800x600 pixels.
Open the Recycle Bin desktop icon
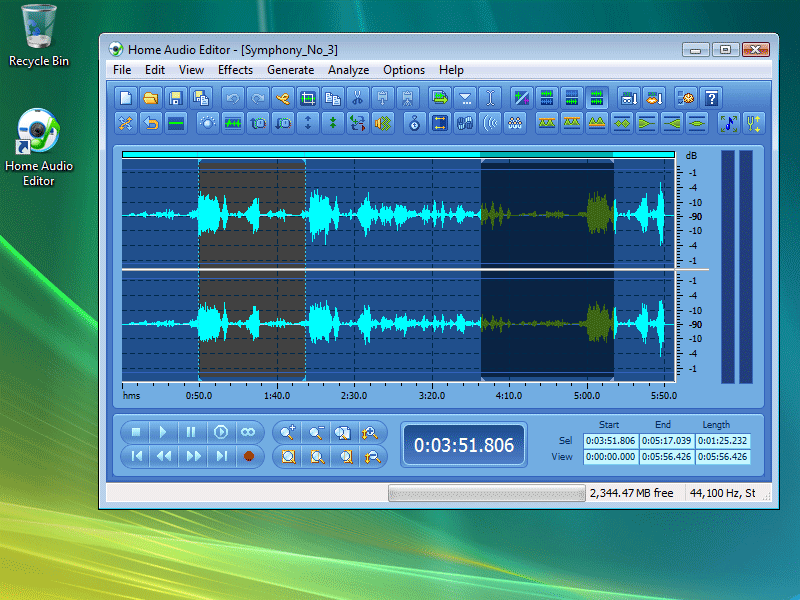pos(39,36)
